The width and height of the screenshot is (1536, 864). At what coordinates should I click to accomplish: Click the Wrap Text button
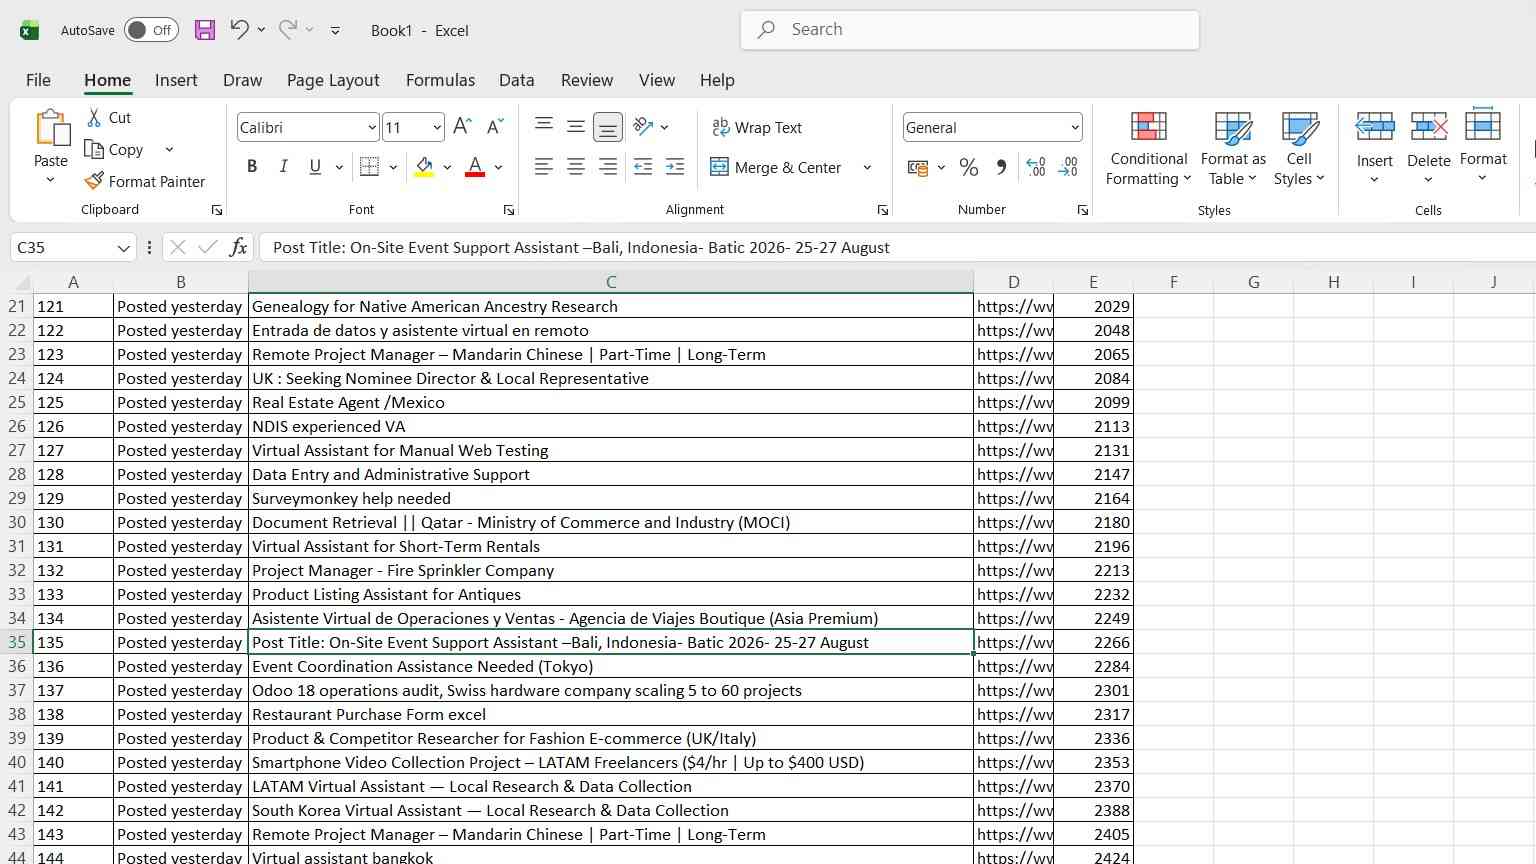pyautogui.click(x=757, y=127)
